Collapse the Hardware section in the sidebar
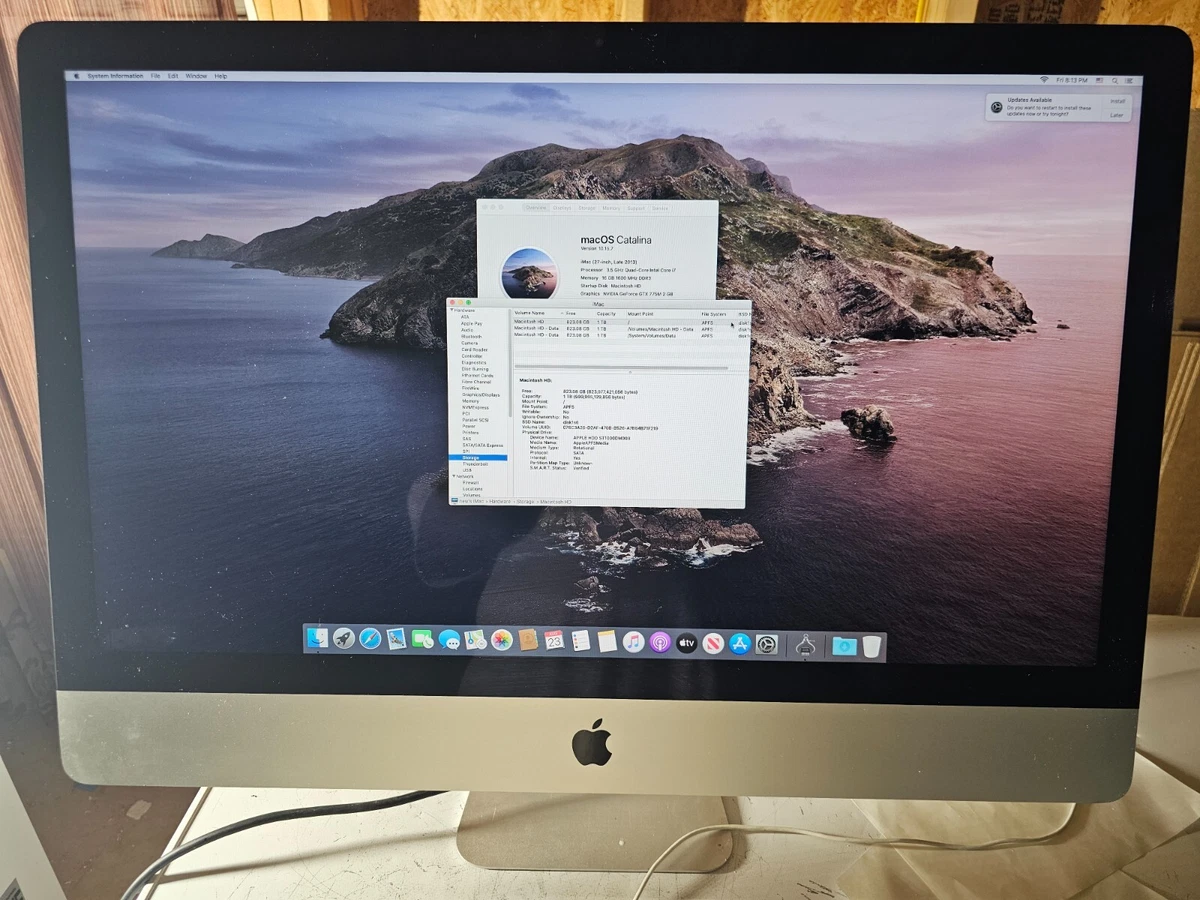The width and height of the screenshot is (1200, 900). (452, 310)
